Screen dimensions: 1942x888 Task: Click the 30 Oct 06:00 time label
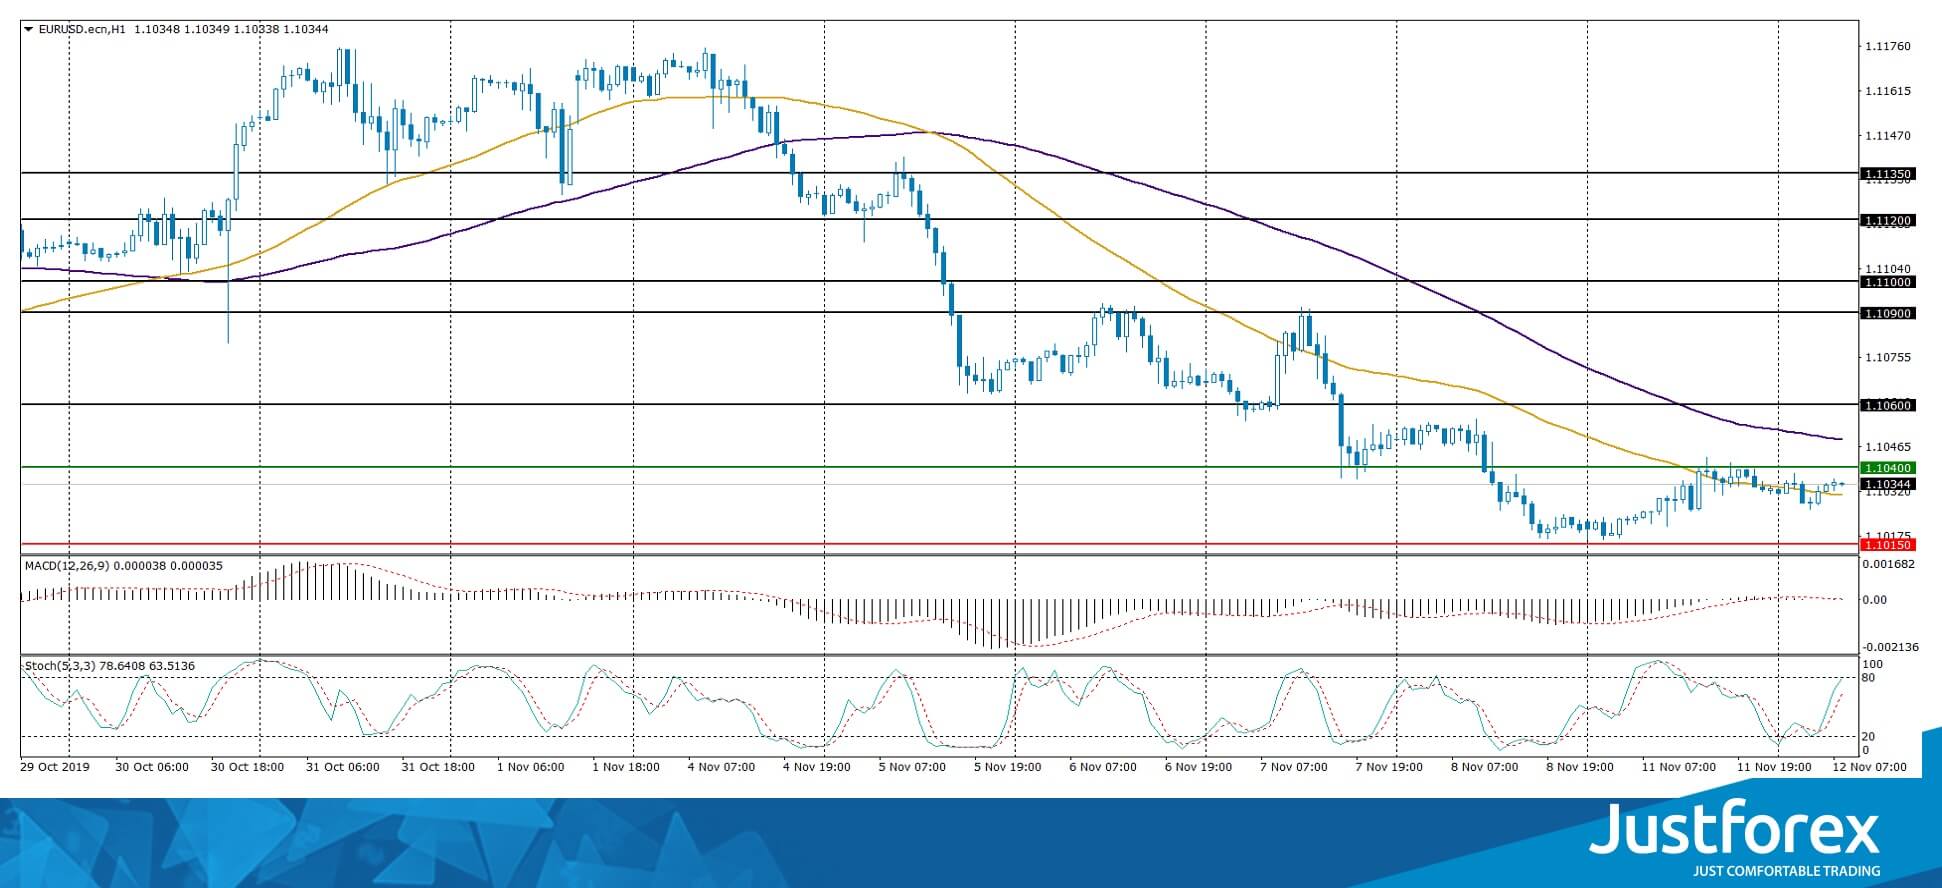pos(152,767)
